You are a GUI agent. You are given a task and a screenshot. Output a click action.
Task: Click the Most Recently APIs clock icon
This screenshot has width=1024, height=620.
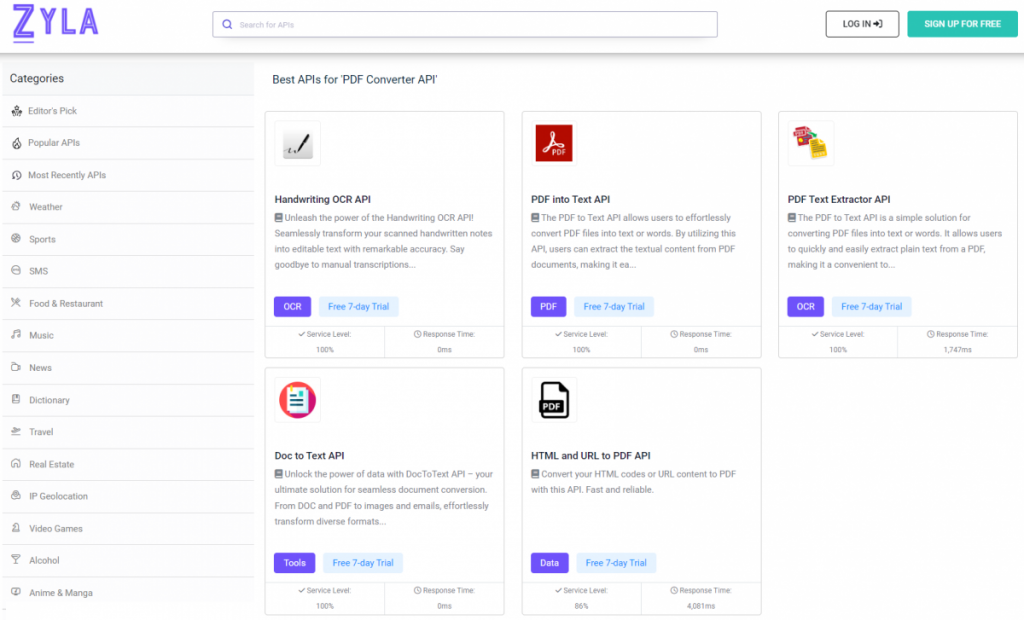click(16, 175)
